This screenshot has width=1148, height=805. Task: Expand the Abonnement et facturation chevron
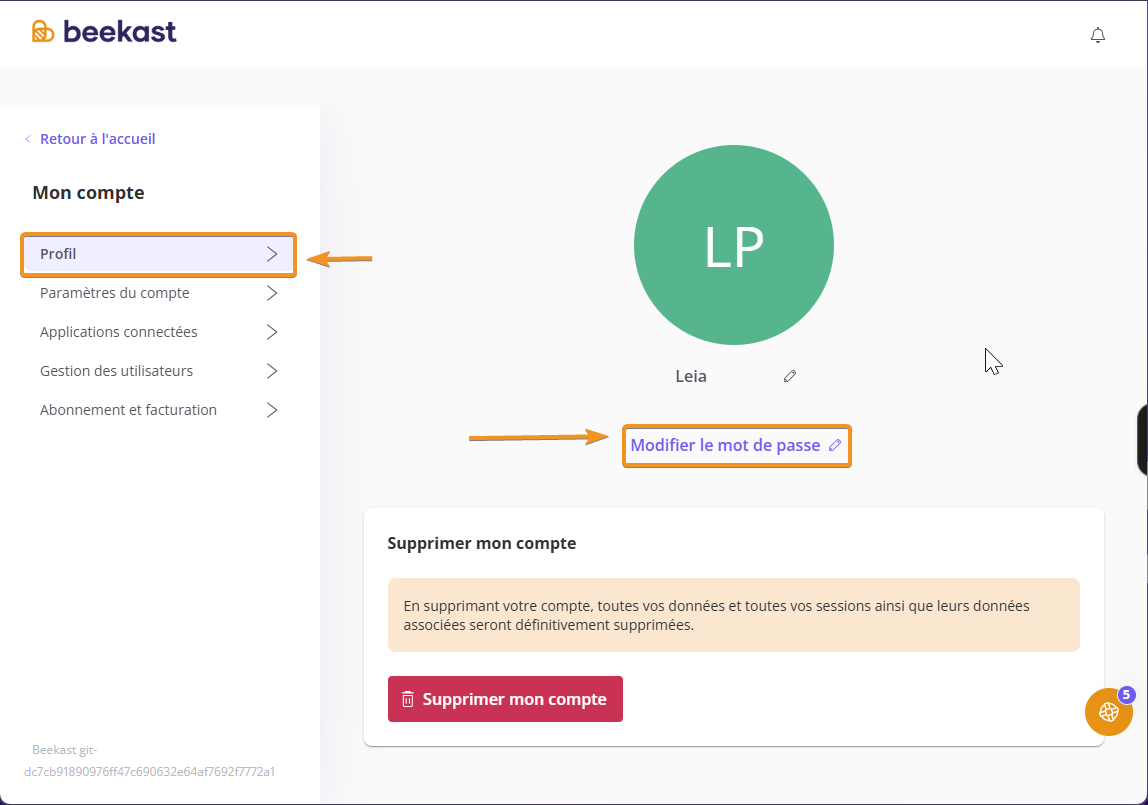[272, 410]
